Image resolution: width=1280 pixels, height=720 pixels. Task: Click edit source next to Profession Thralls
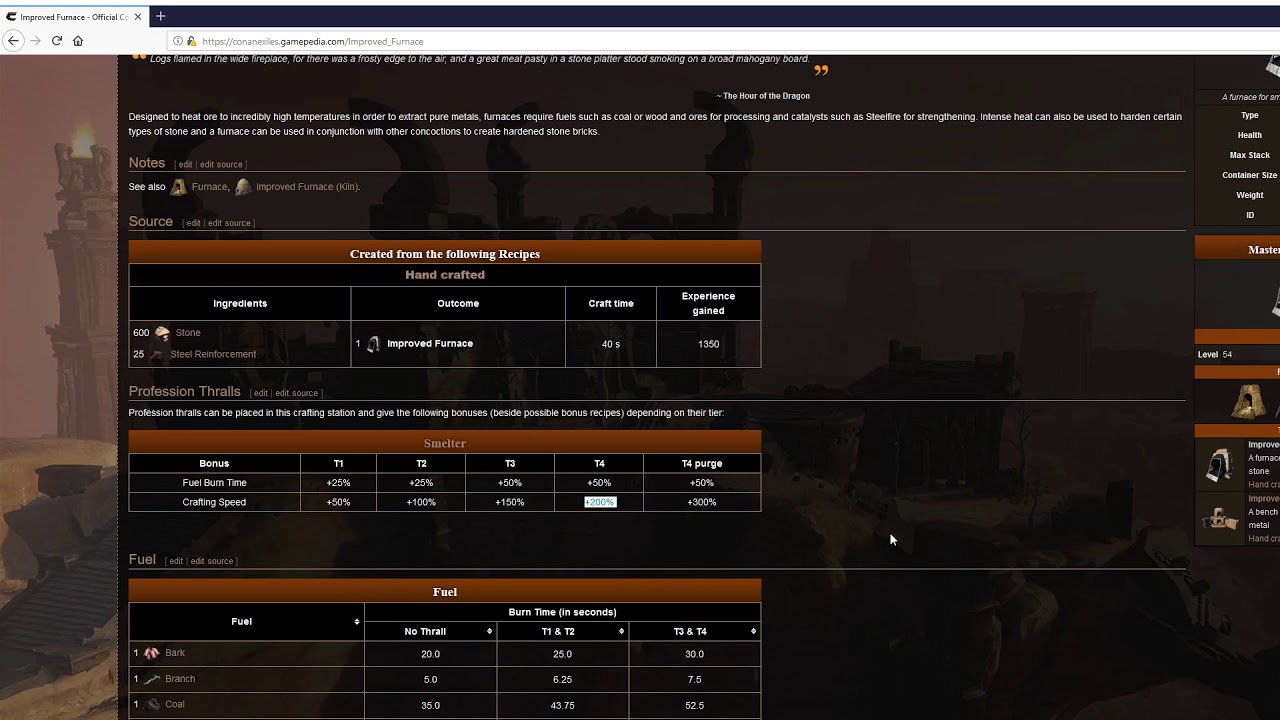(296, 393)
